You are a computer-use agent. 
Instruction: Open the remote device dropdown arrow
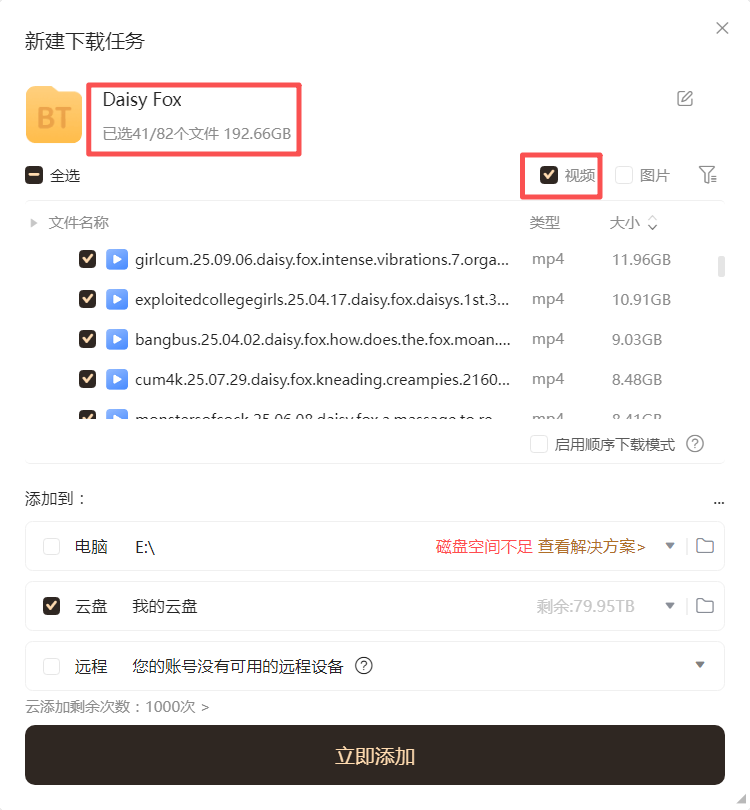[x=700, y=665]
